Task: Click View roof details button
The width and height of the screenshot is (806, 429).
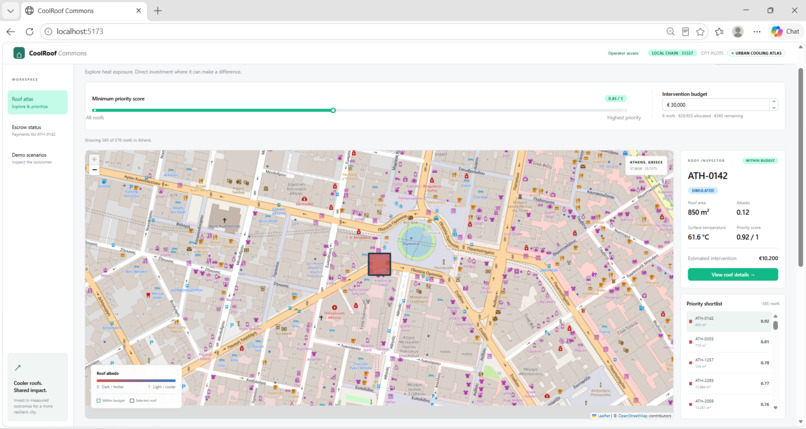Action: 732,274
